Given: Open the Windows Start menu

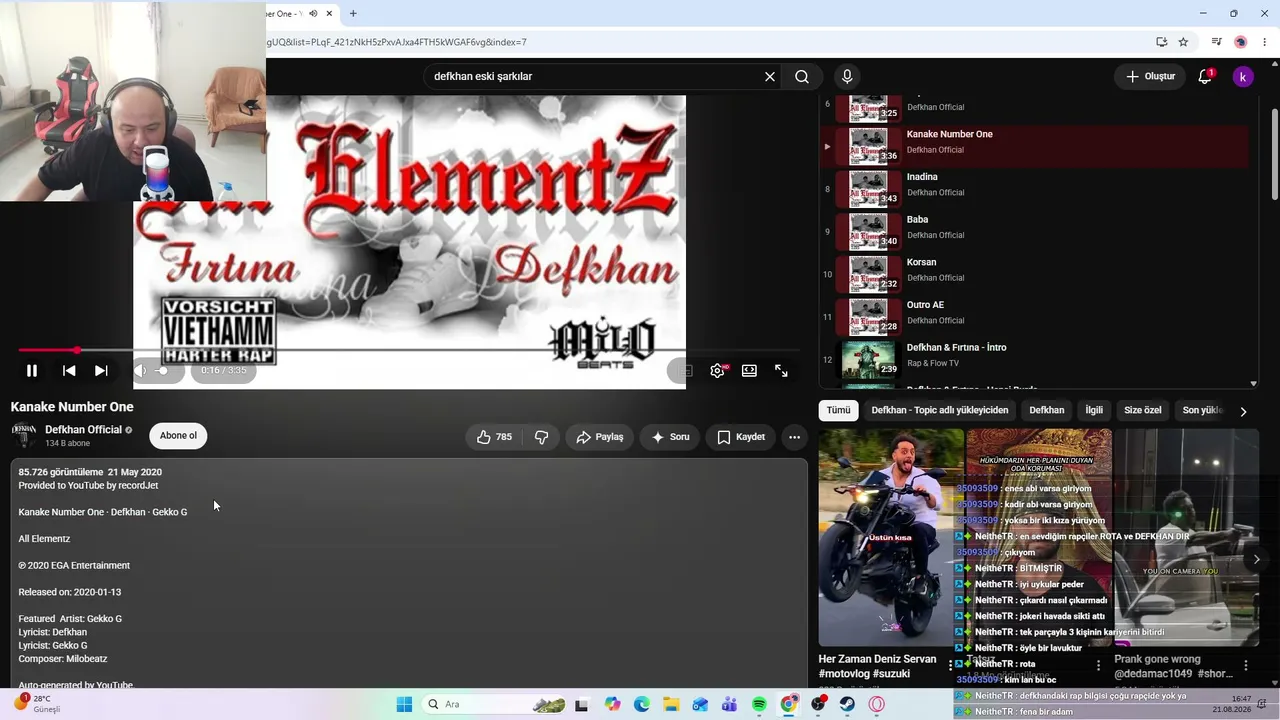Looking at the screenshot, I should tap(404, 704).
